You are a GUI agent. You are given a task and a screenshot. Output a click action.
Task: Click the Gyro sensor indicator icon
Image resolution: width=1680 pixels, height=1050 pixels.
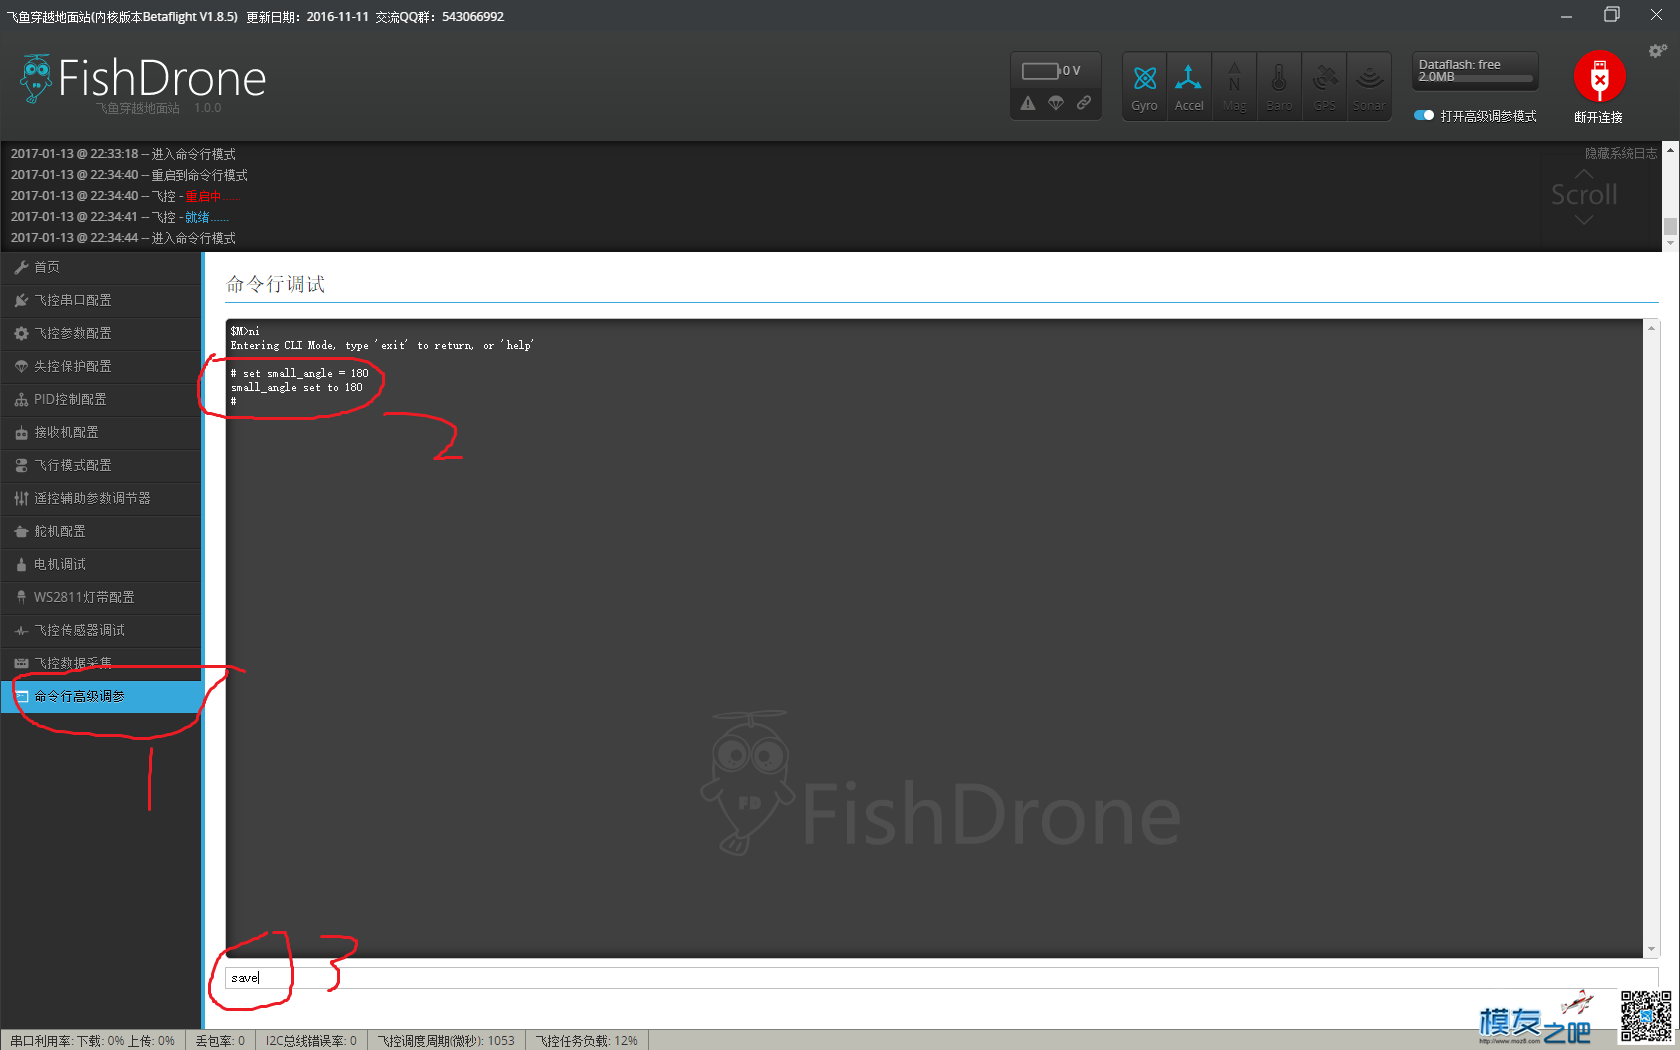1144,86
